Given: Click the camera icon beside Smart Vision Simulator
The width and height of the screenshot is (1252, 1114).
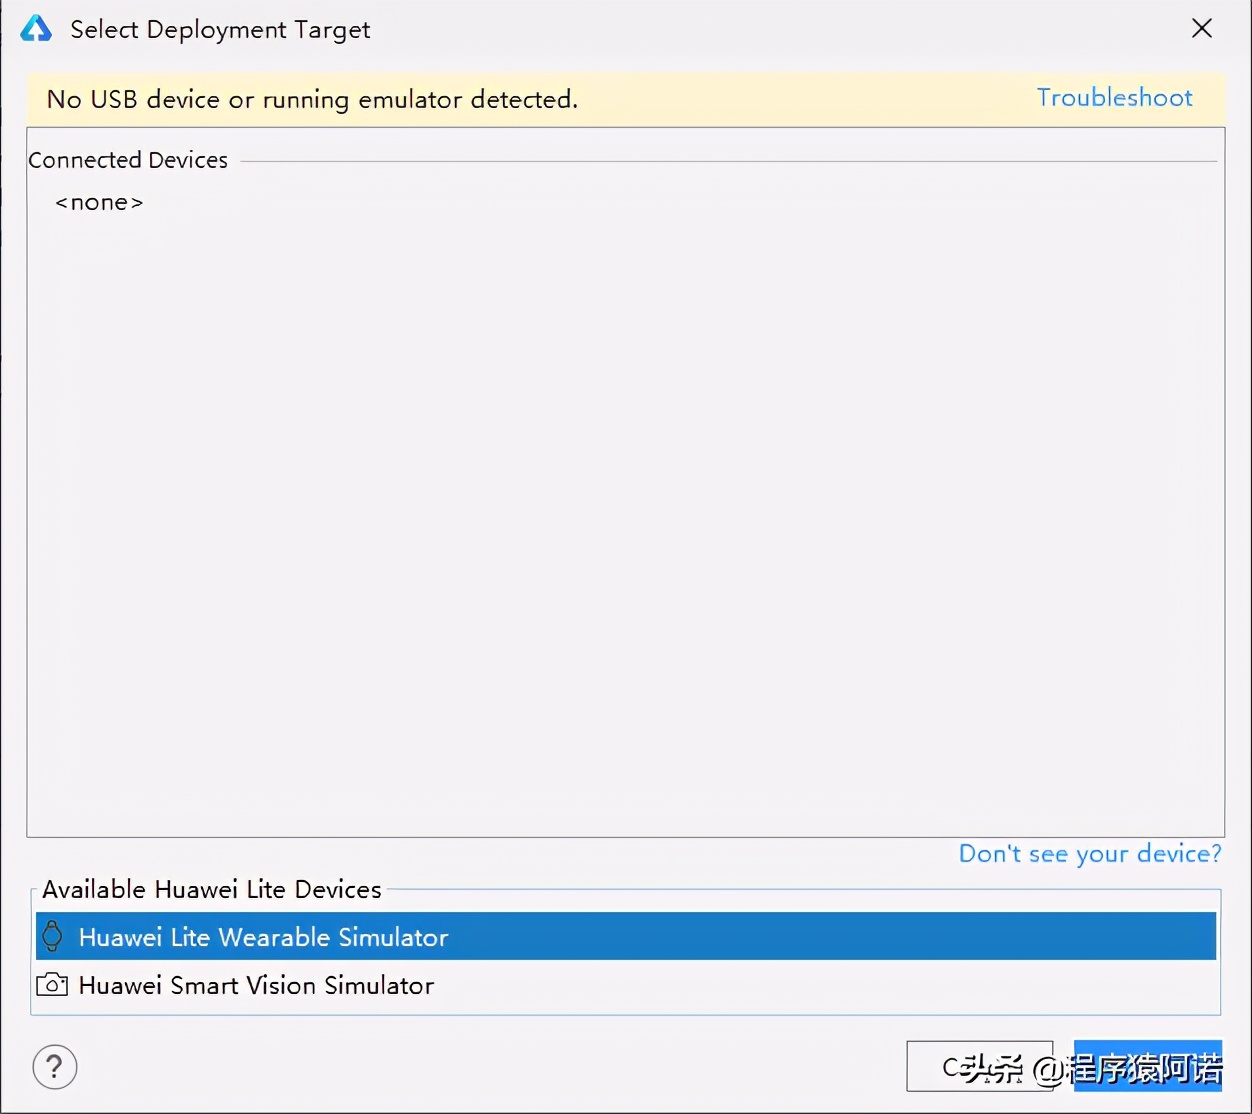Looking at the screenshot, I should coord(52,985).
